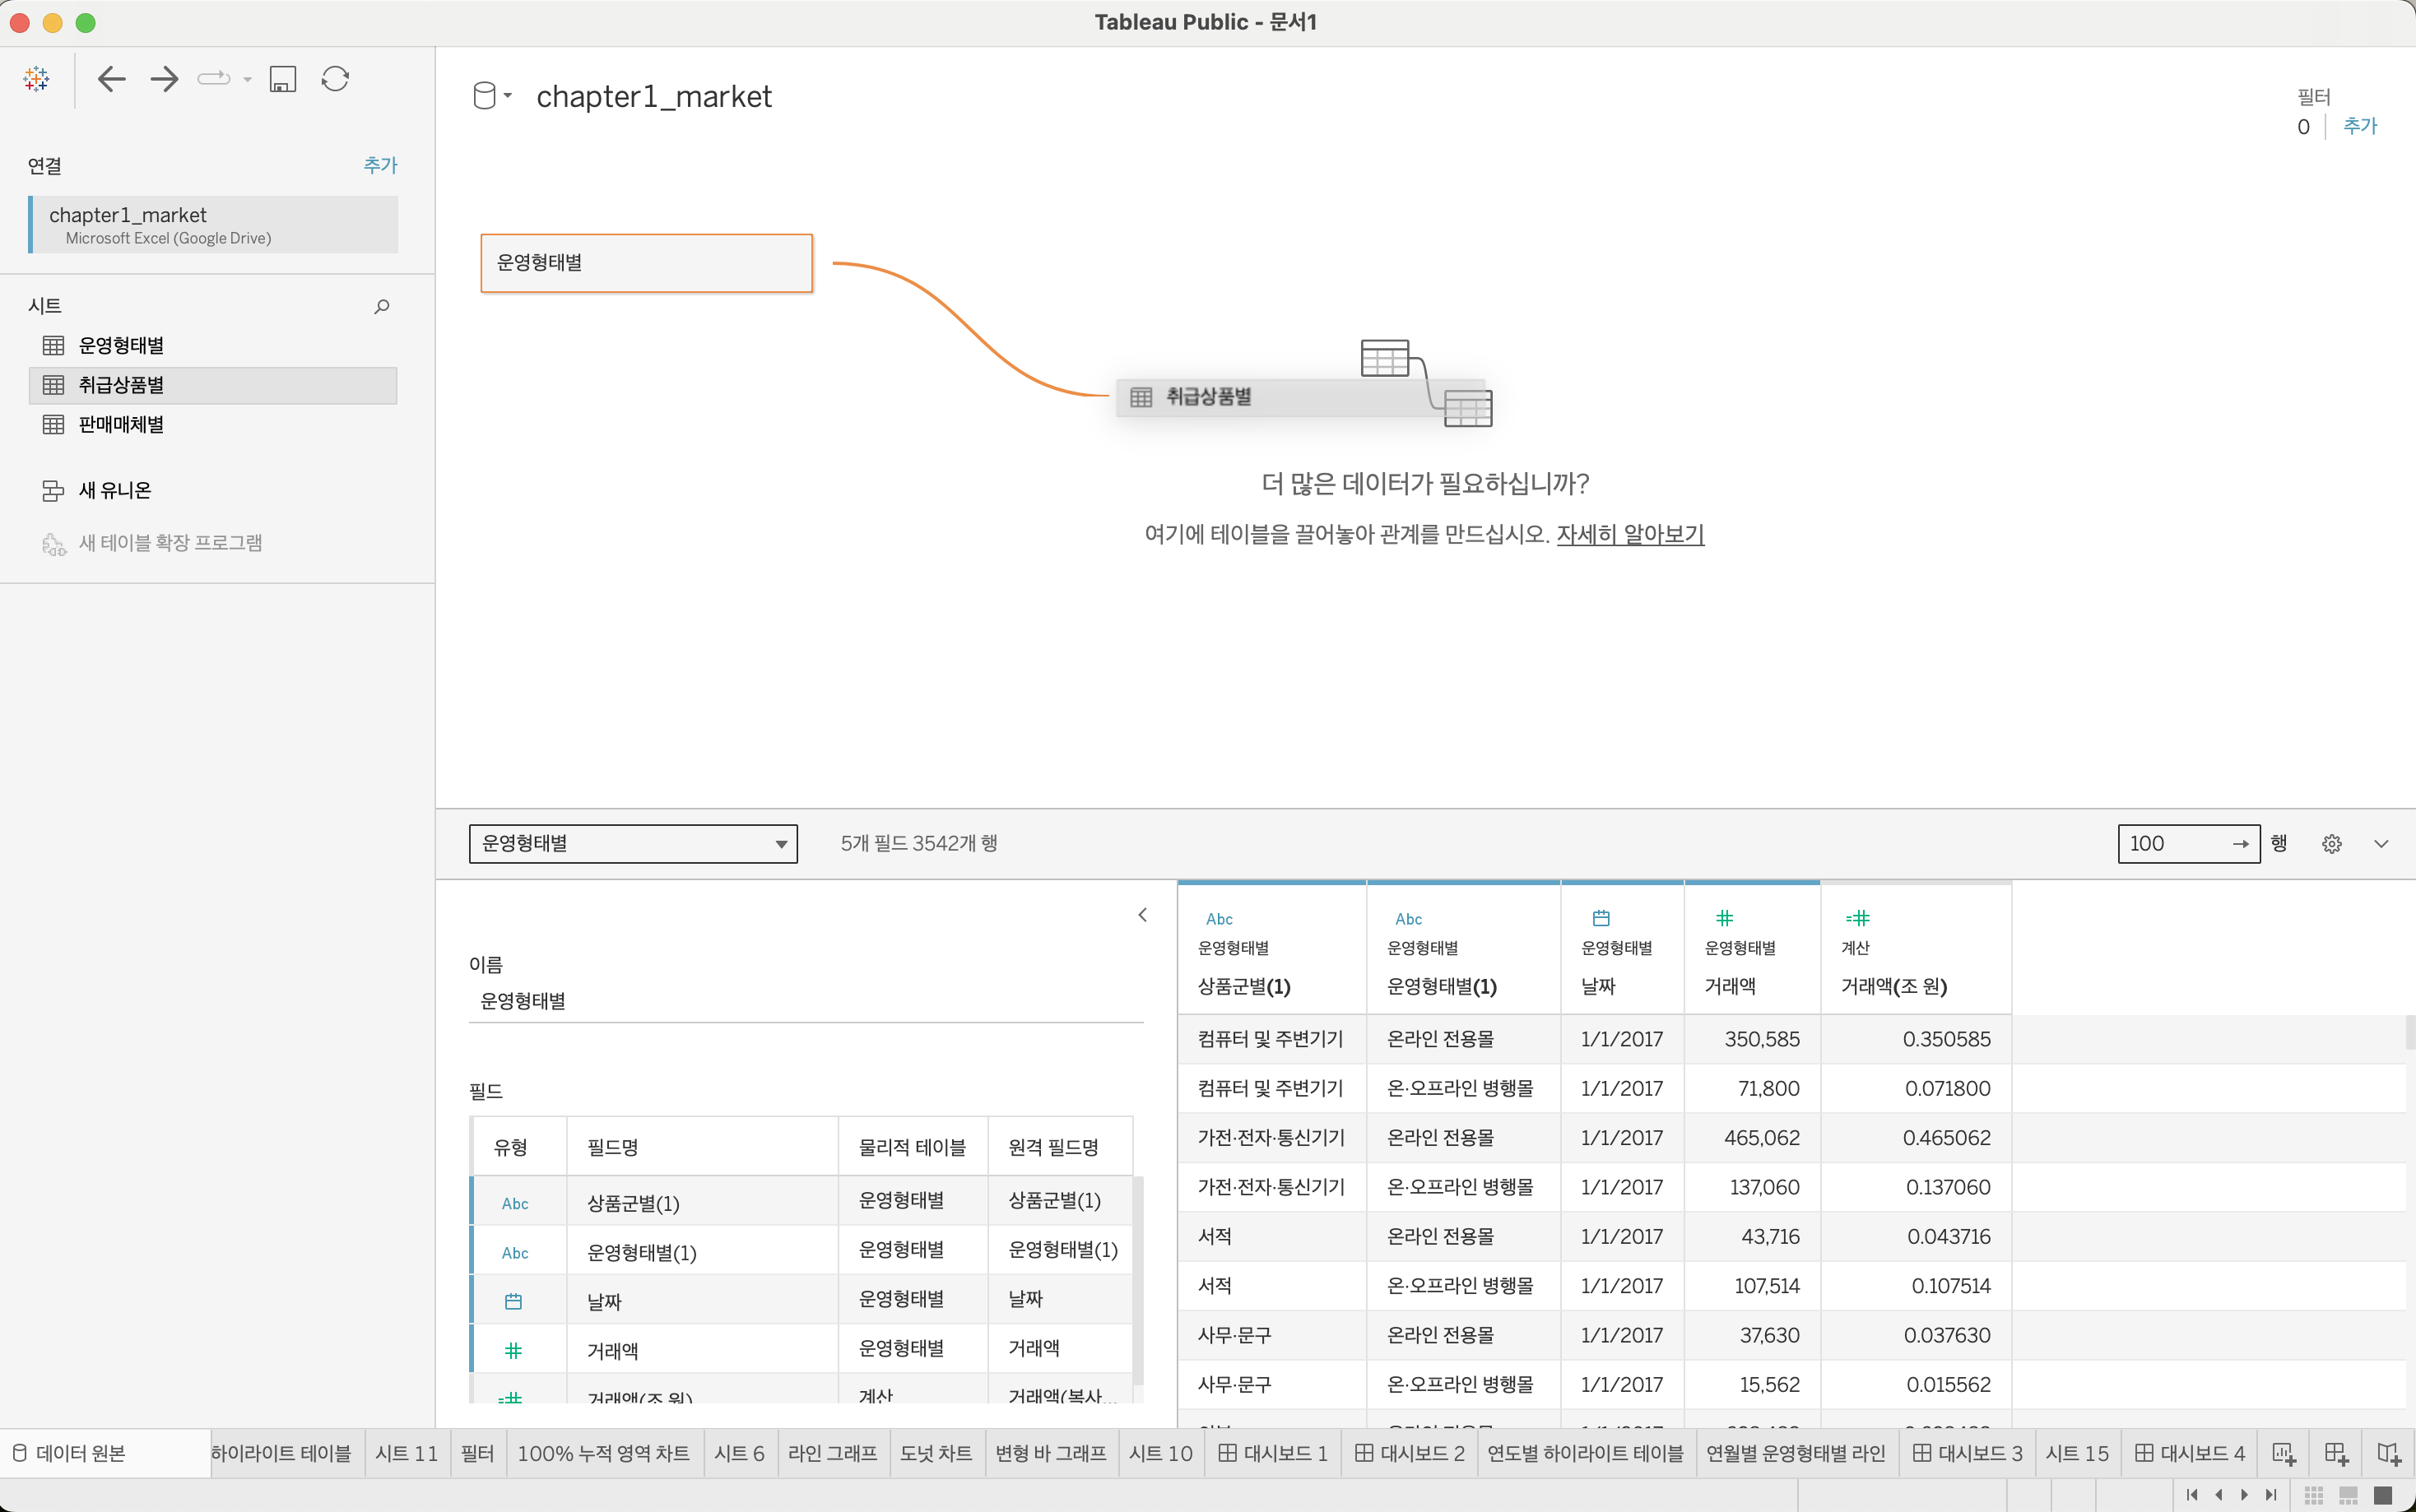Click the back arrow in toolbar
This screenshot has height=1512, width=2416.
click(111, 79)
